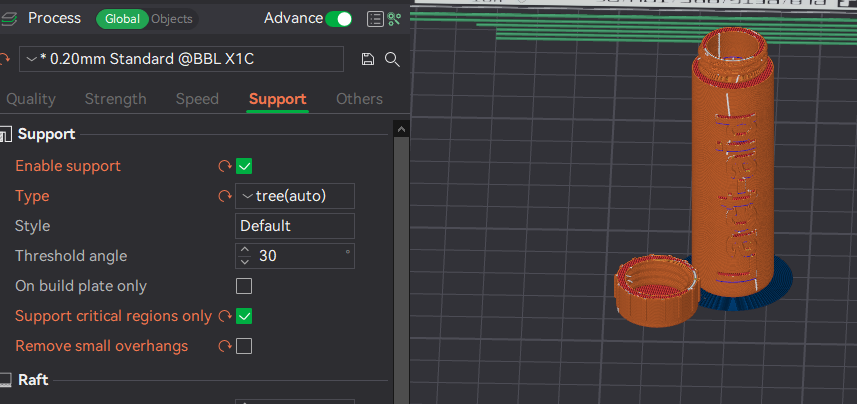Click the save preset icon

tap(368, 59)
